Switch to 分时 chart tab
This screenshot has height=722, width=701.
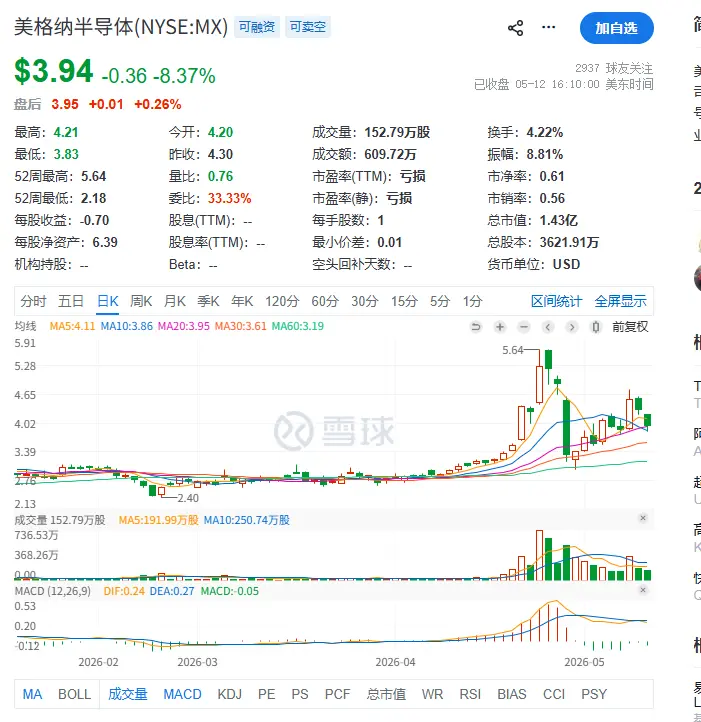(x=33, y=301)
